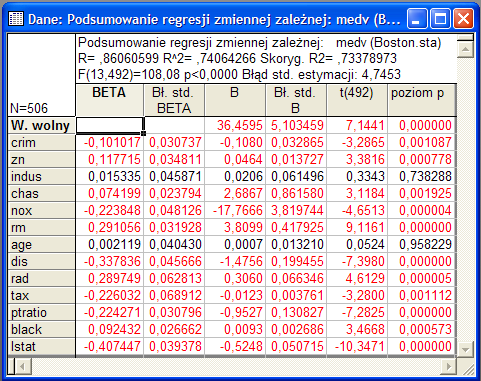Select the chas row header
Image resolution: width=481 pixels, height=381 pixels.
pyautogui.click(x=41, y=194)
